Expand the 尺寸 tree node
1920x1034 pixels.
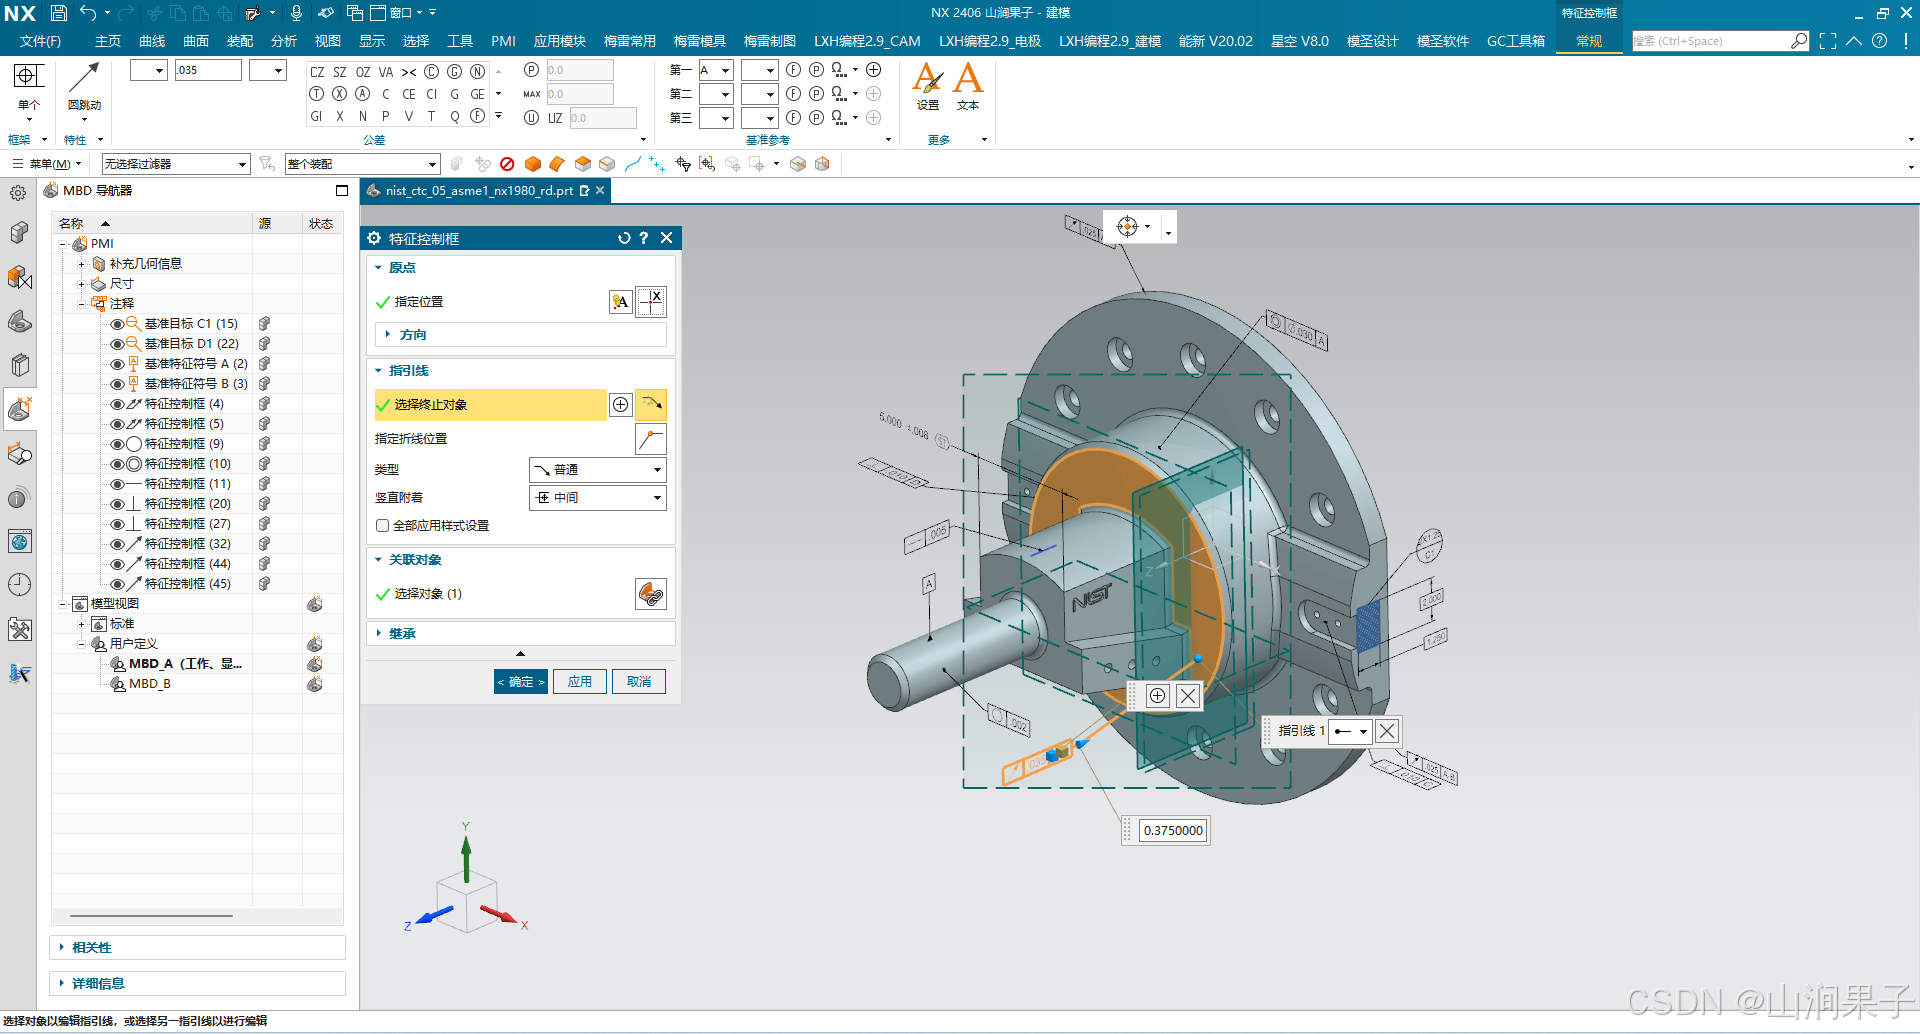tap(82, 284)
